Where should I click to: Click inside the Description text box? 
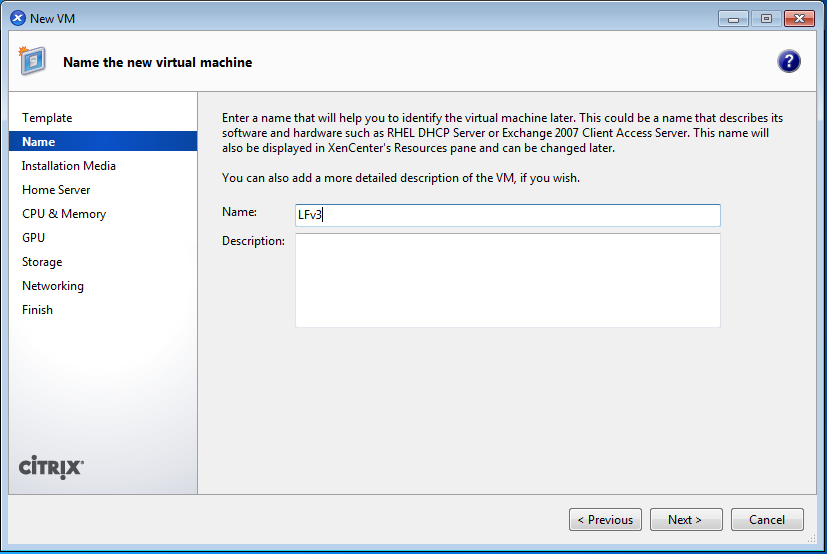pos(508,280)
